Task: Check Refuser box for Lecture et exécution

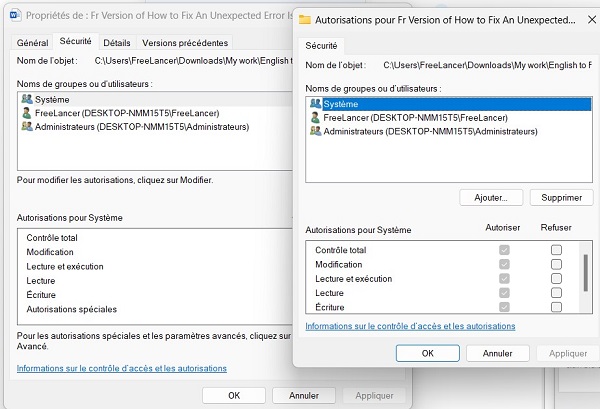Action: (x=556, y=278)
